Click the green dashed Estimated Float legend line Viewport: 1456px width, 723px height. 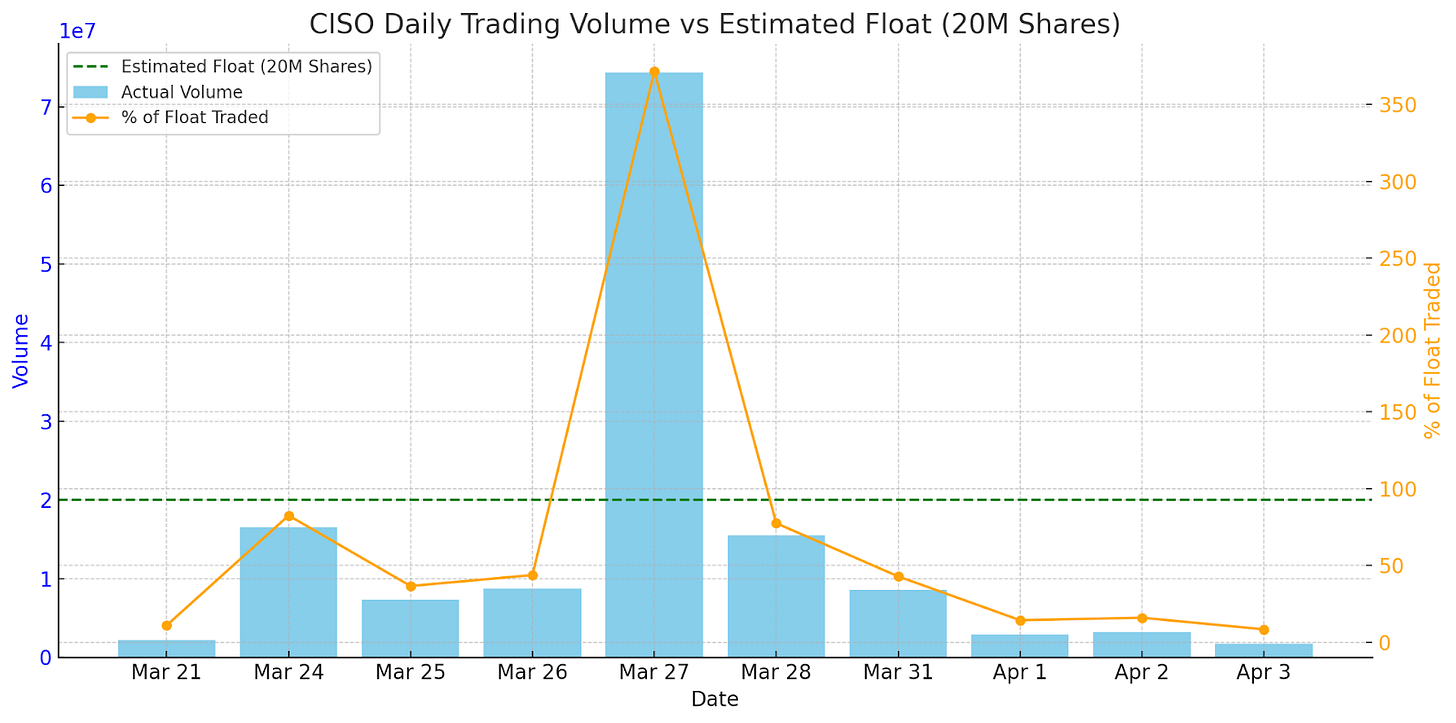[x=90, y=67]
